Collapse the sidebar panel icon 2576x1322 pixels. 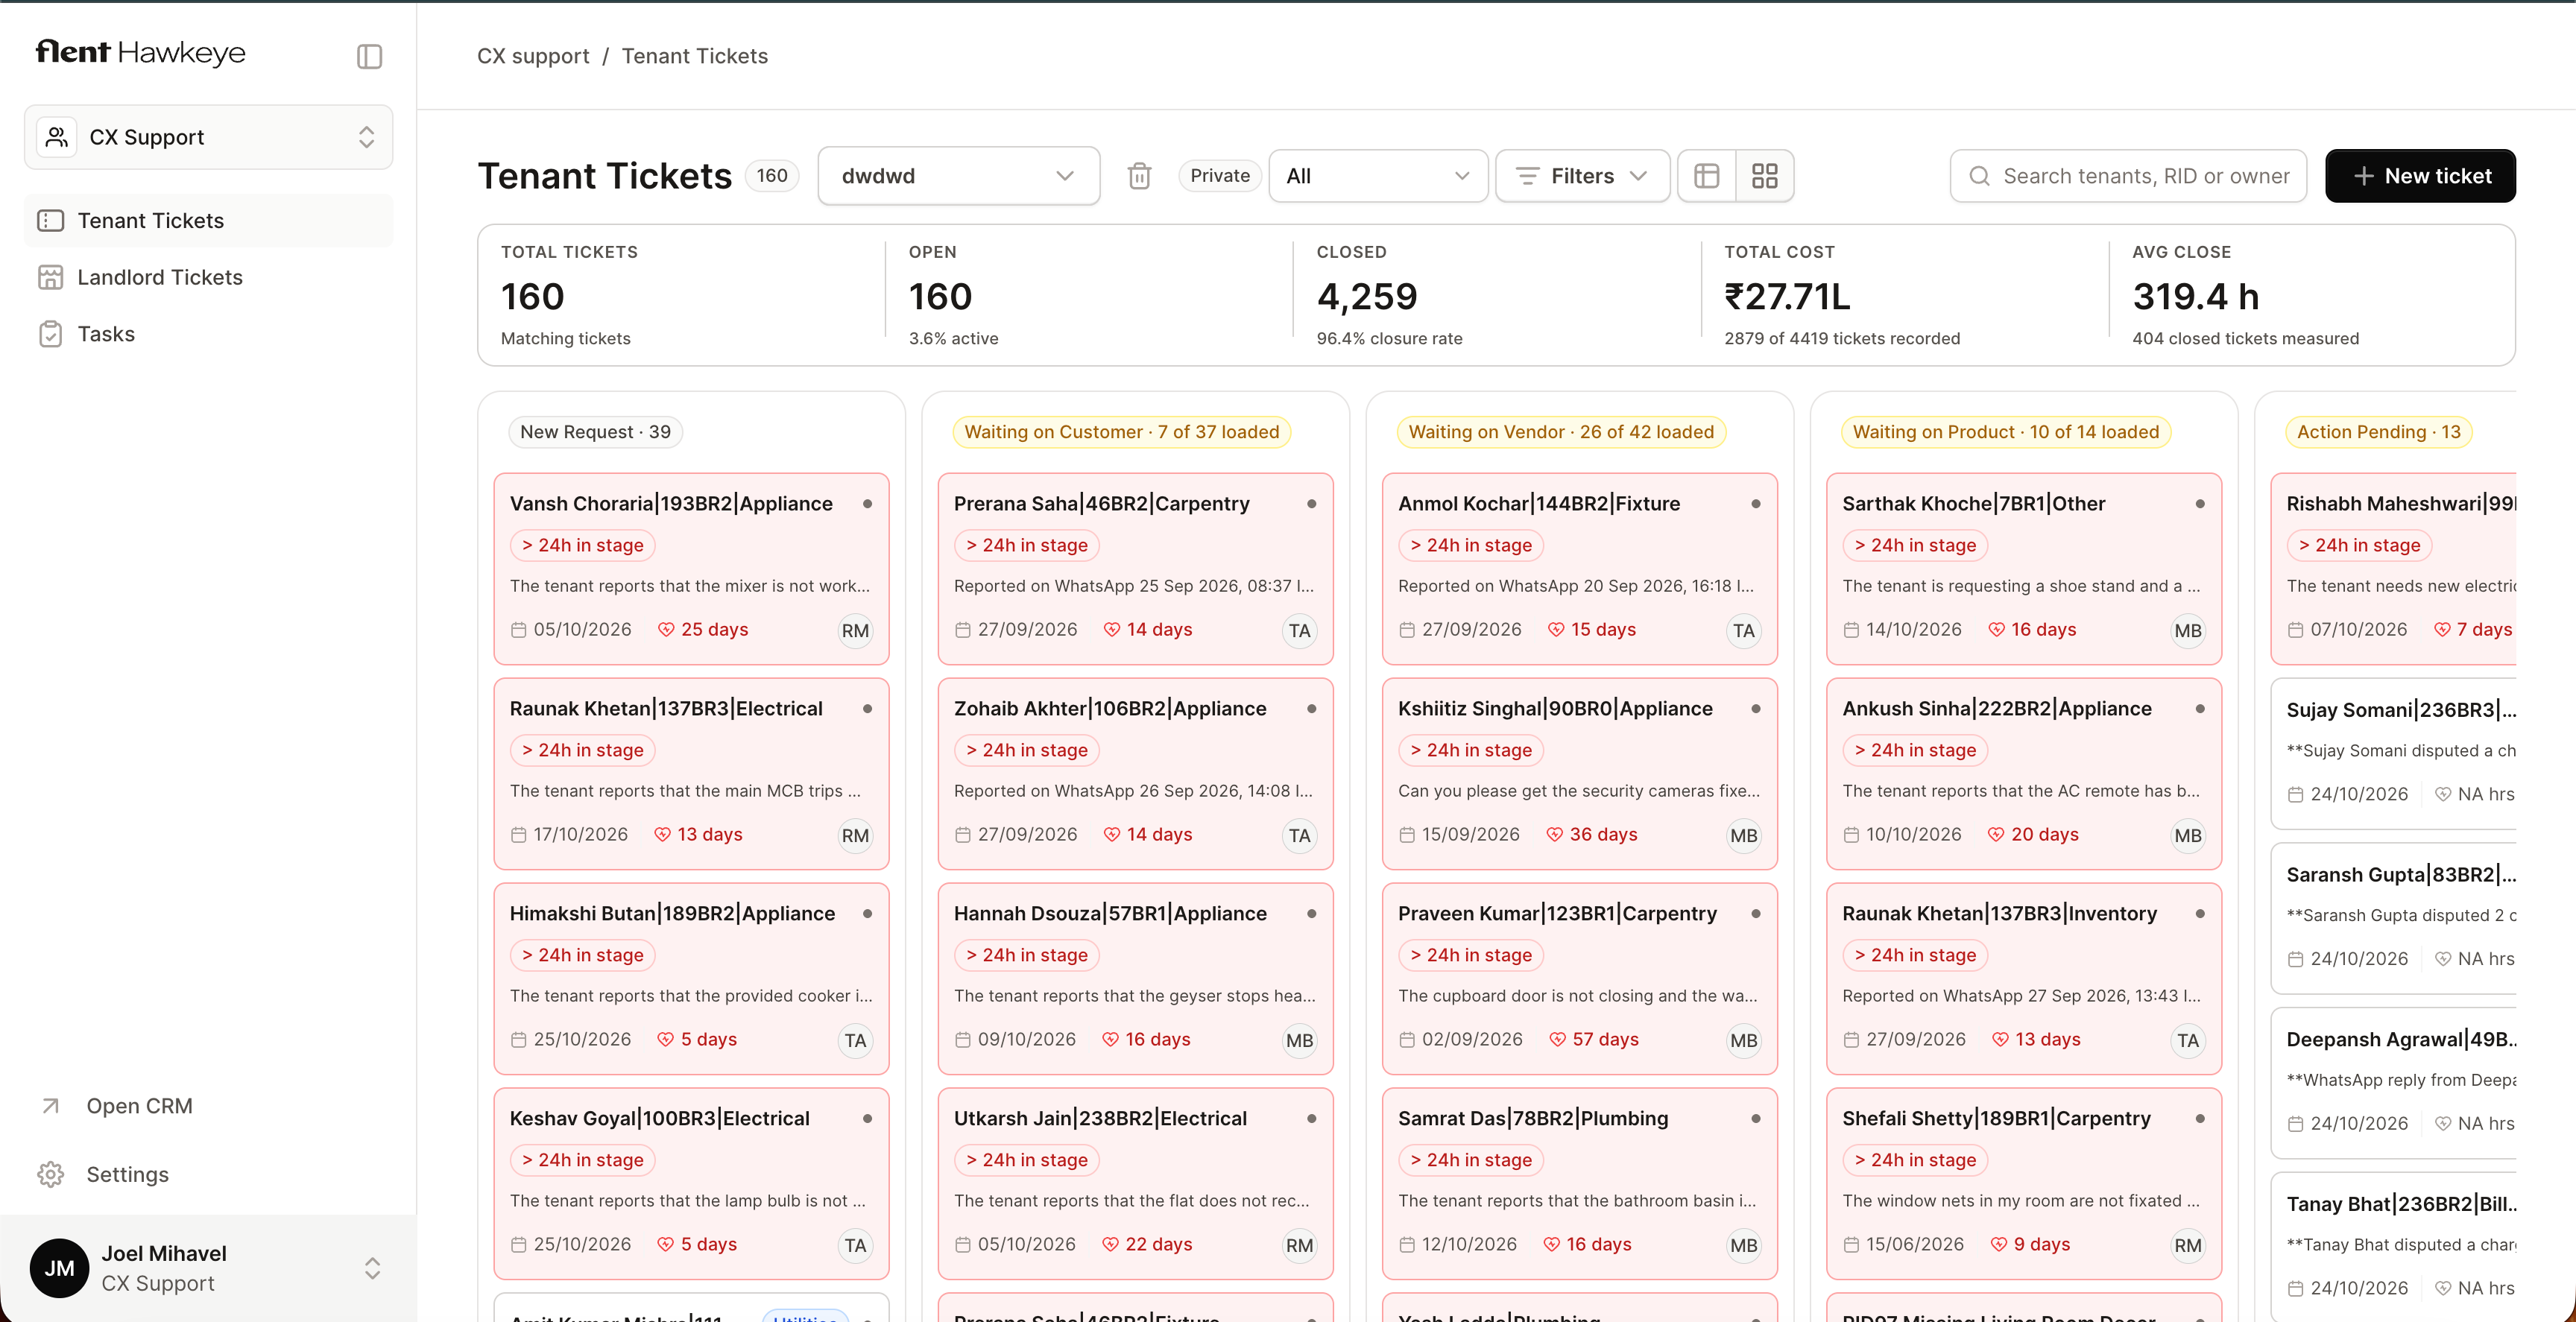click(x=369, y=56)
